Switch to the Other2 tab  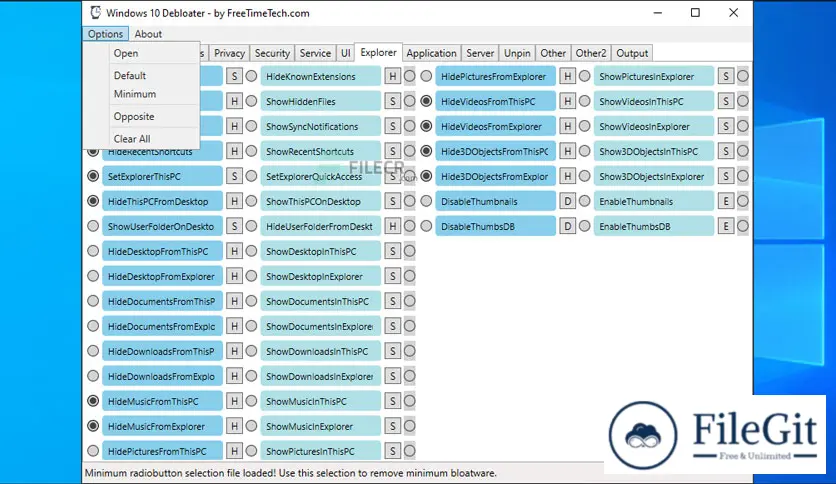pos(591,53)
